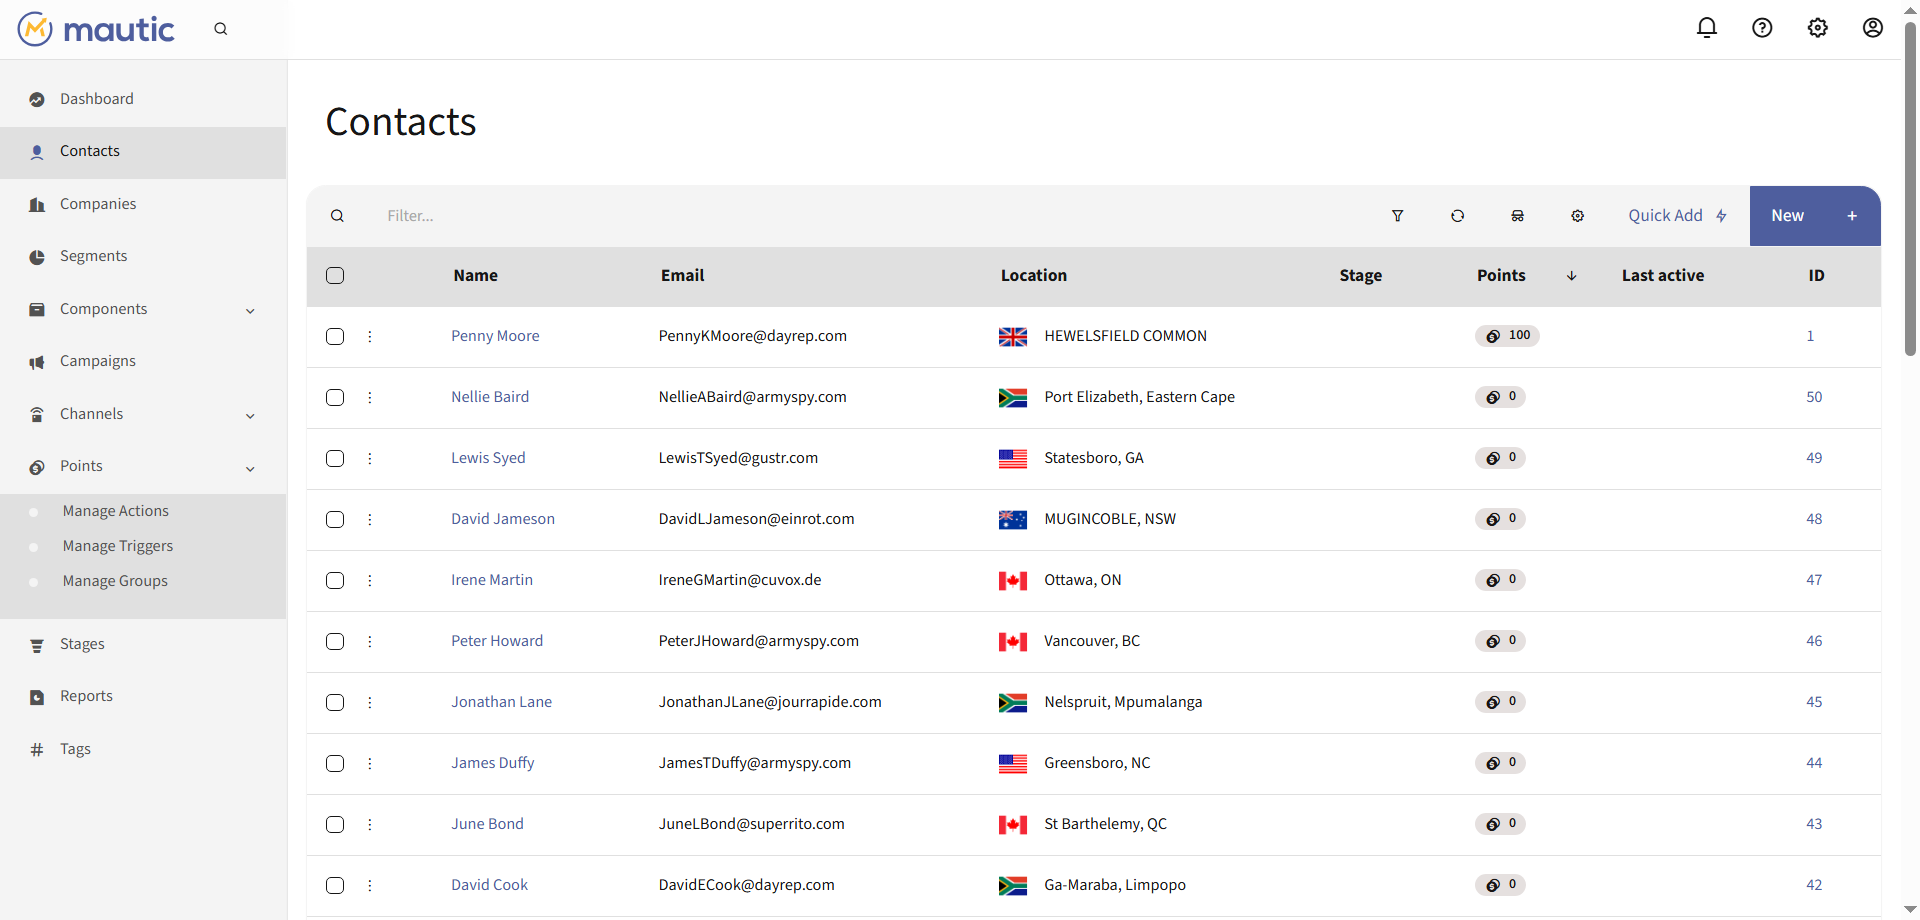Click the filter funnel icon
The image size is (1920, 920).
[1397, 216]
